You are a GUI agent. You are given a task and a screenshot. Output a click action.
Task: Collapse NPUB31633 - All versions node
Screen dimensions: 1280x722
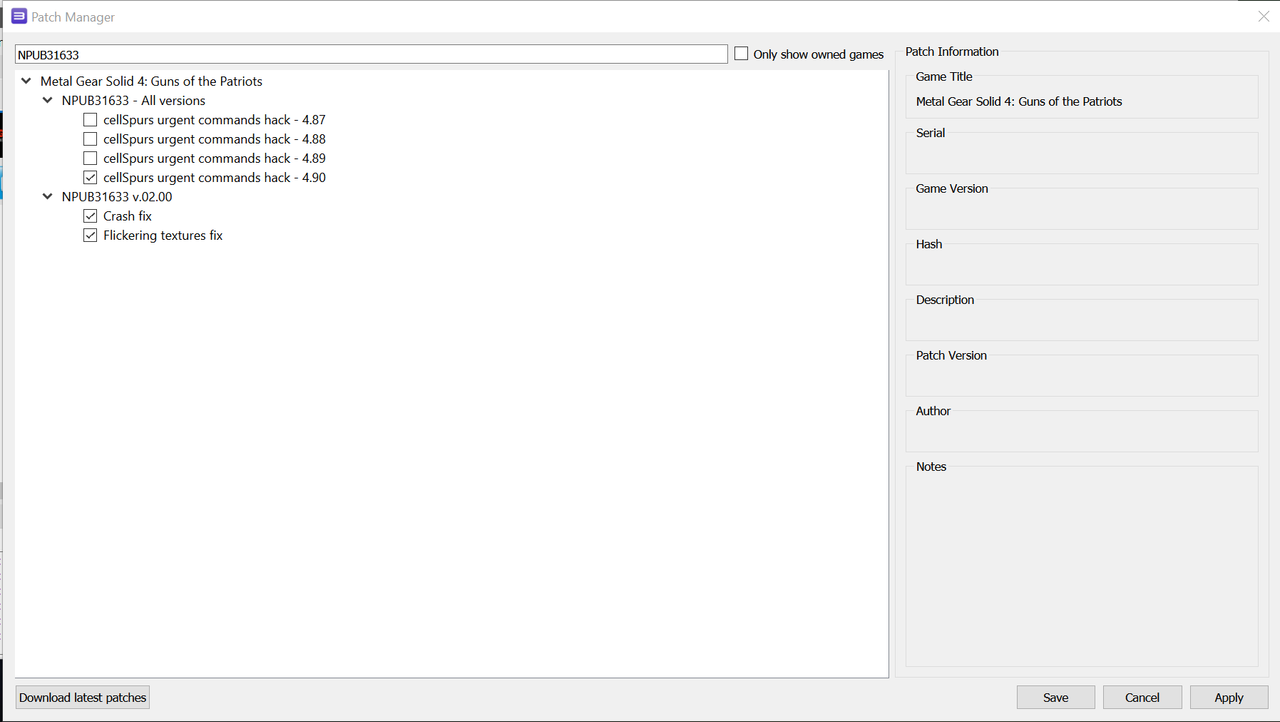47,100
